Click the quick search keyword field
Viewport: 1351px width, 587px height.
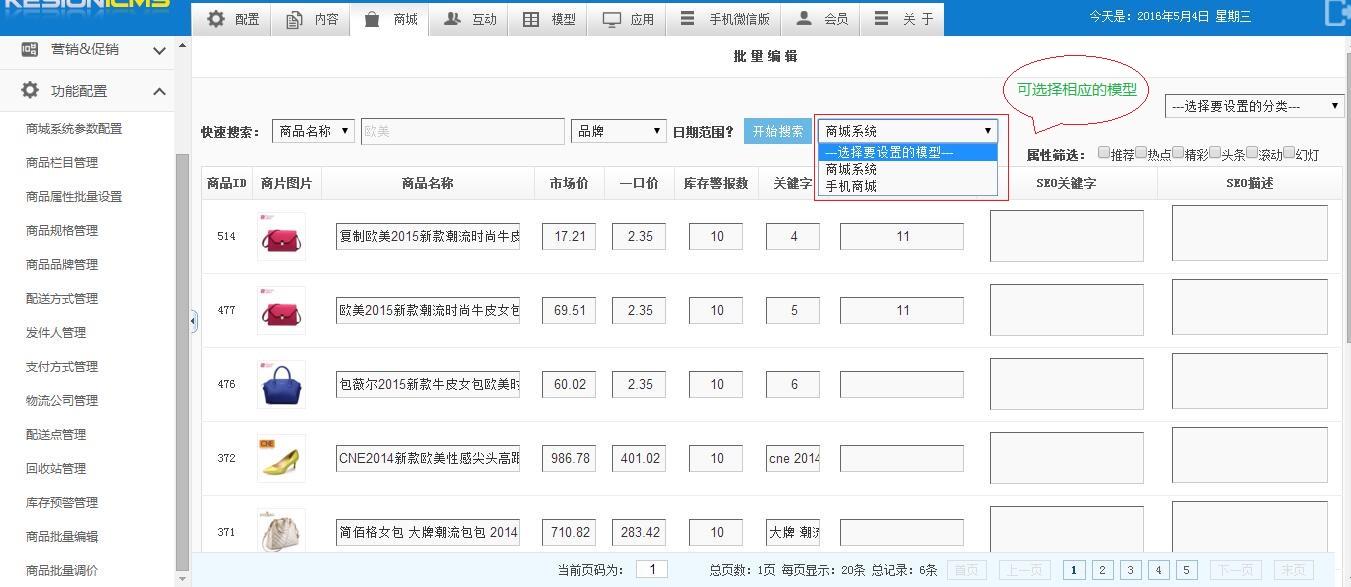point(462,131)
